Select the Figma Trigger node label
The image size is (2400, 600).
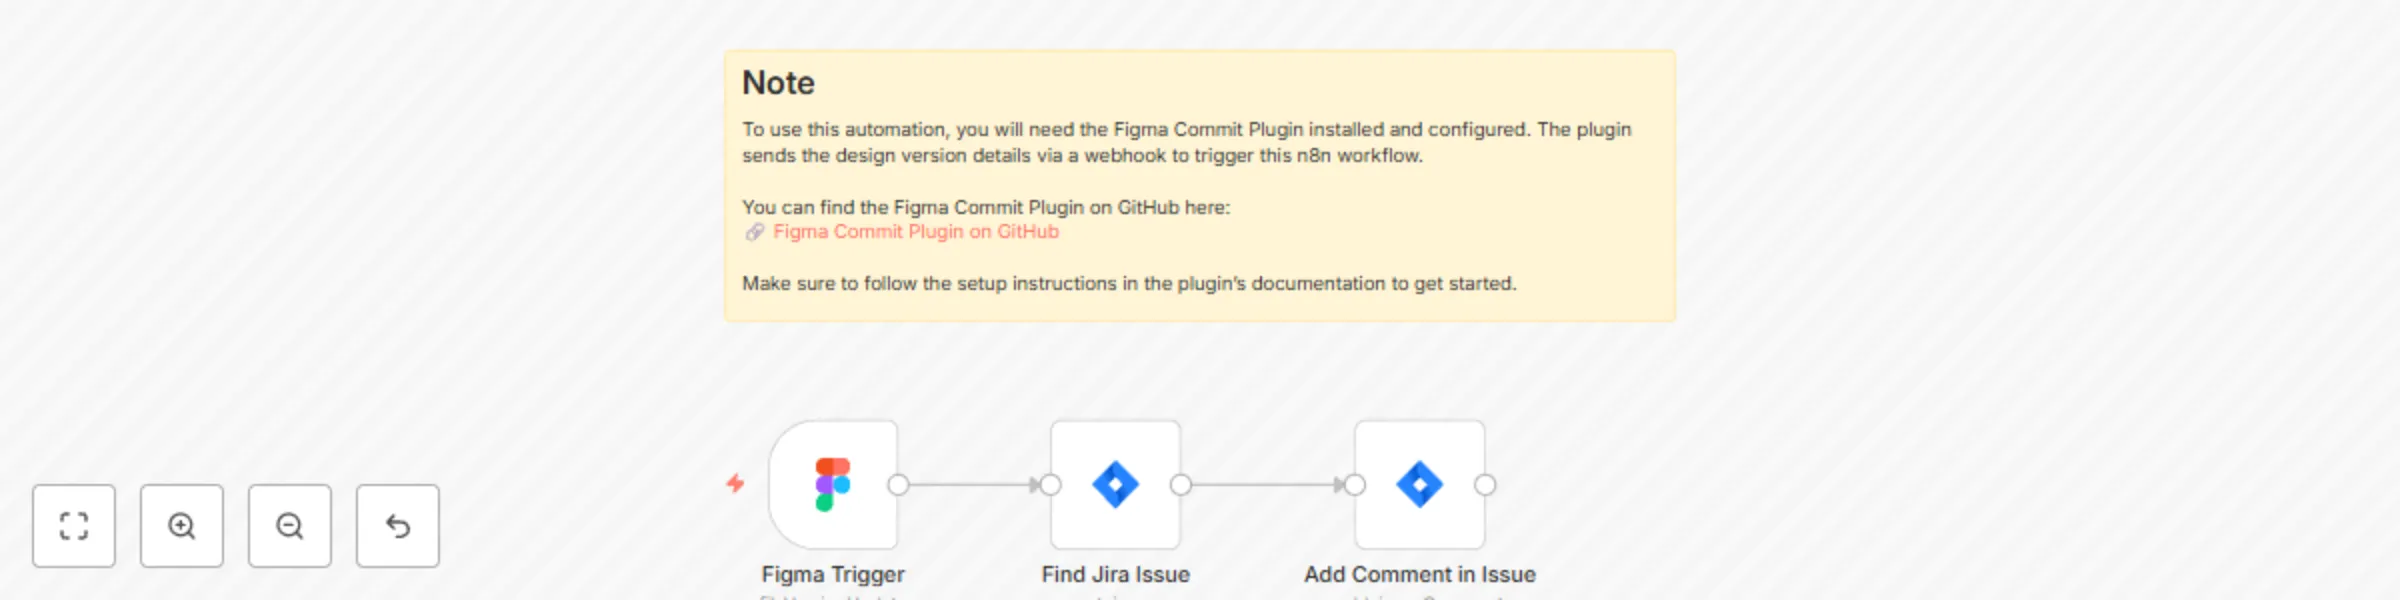coord(832,574)
